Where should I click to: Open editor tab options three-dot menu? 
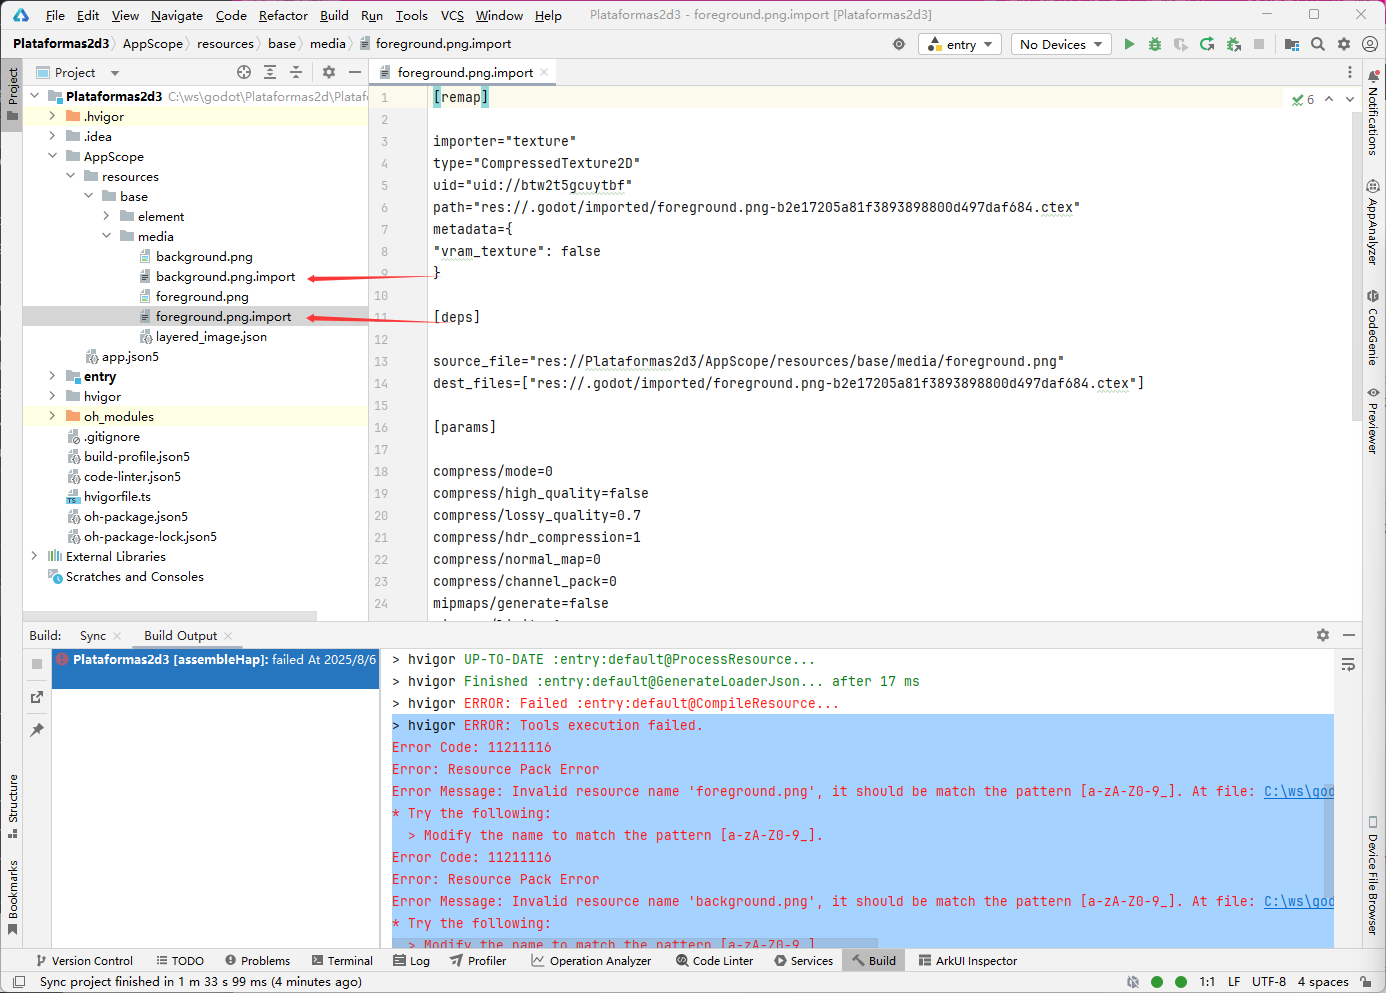(1350, 72)
